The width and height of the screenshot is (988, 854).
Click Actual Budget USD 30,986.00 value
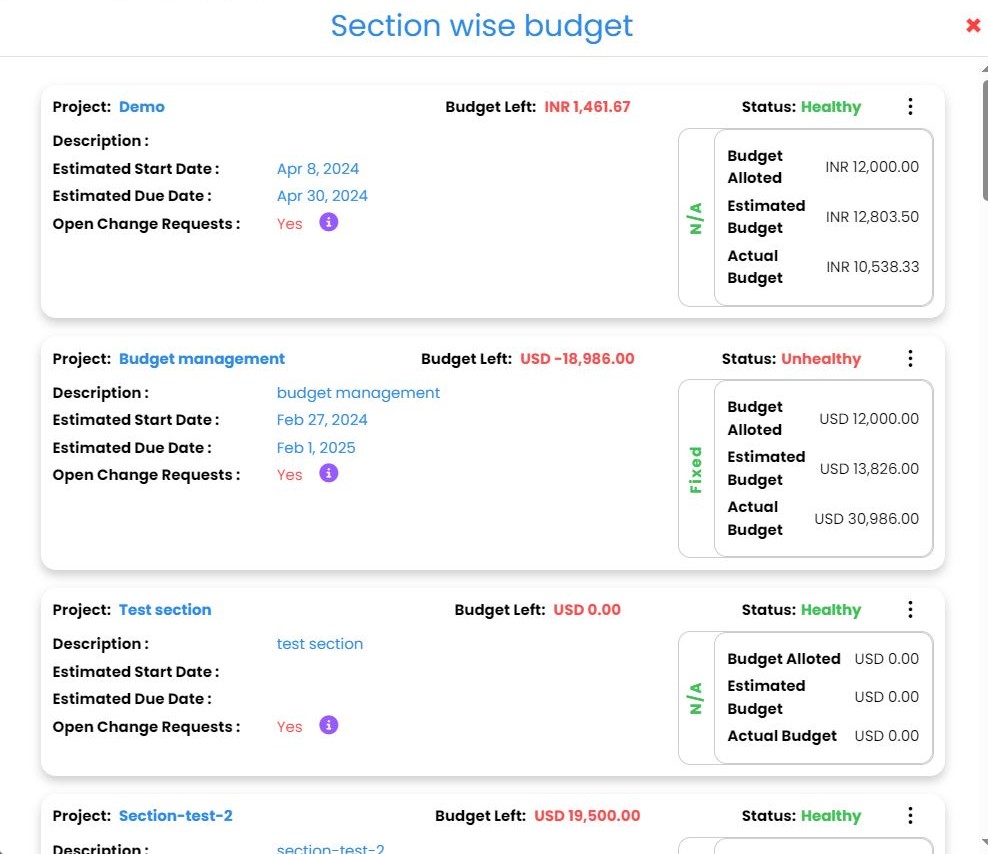(866, 519)
